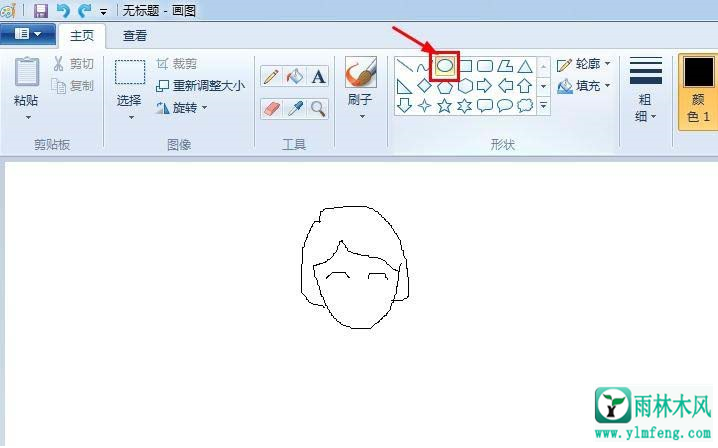
Task: Undo the last action
Action: click(63, 10)
